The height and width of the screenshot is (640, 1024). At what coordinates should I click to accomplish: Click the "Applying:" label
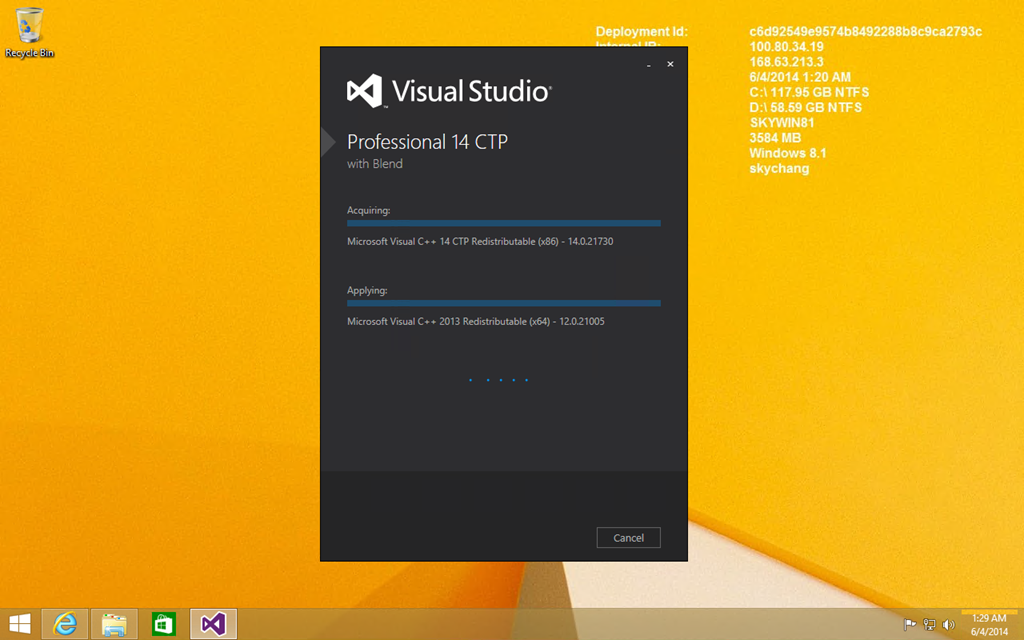point(367,290)
